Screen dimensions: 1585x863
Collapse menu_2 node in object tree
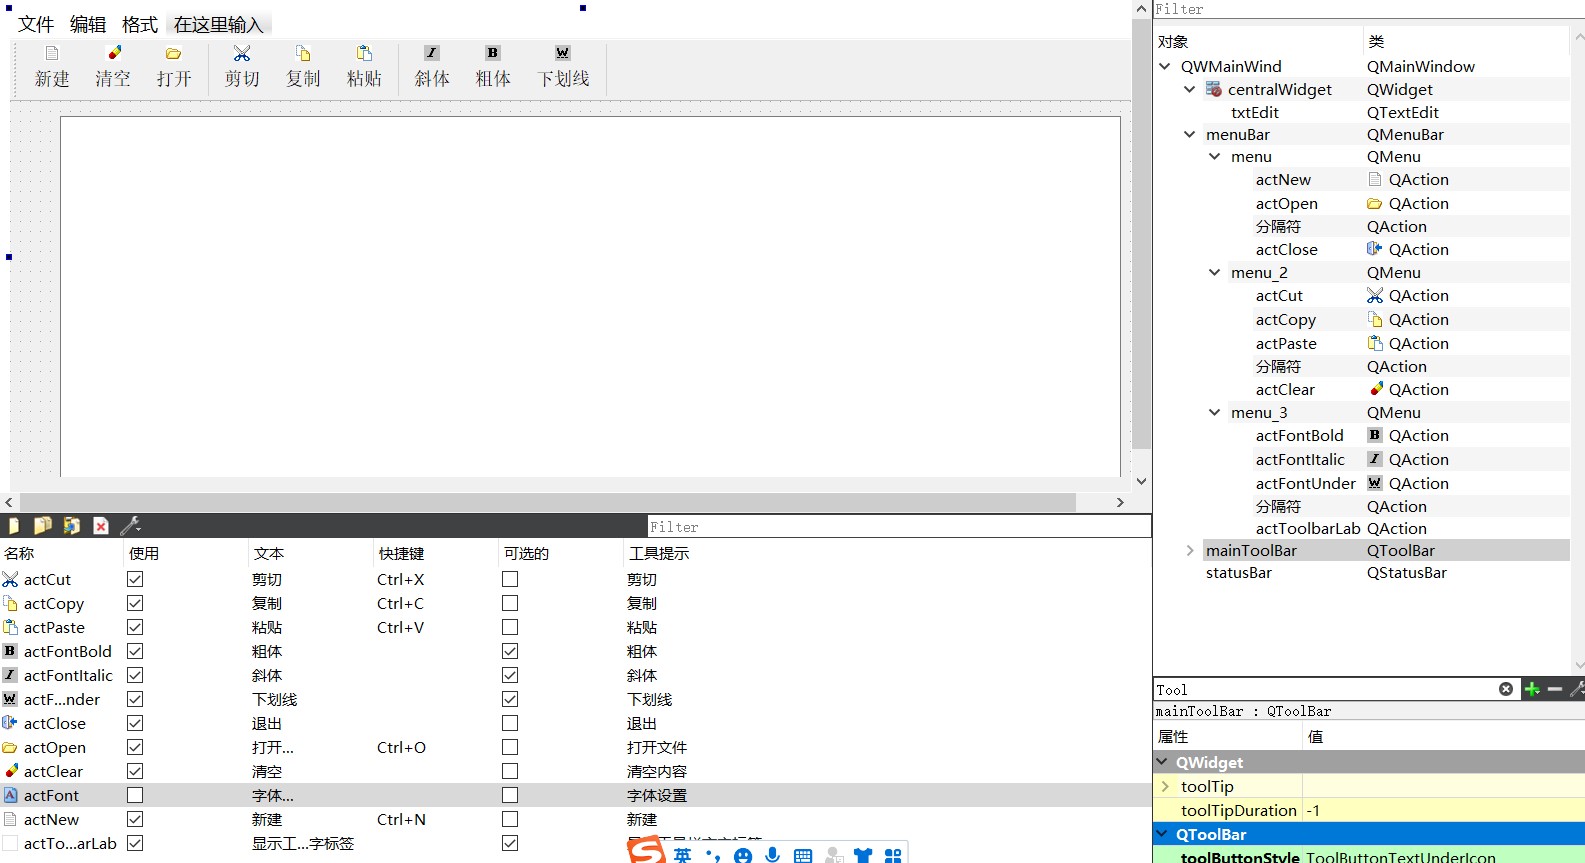point(1214,272)
